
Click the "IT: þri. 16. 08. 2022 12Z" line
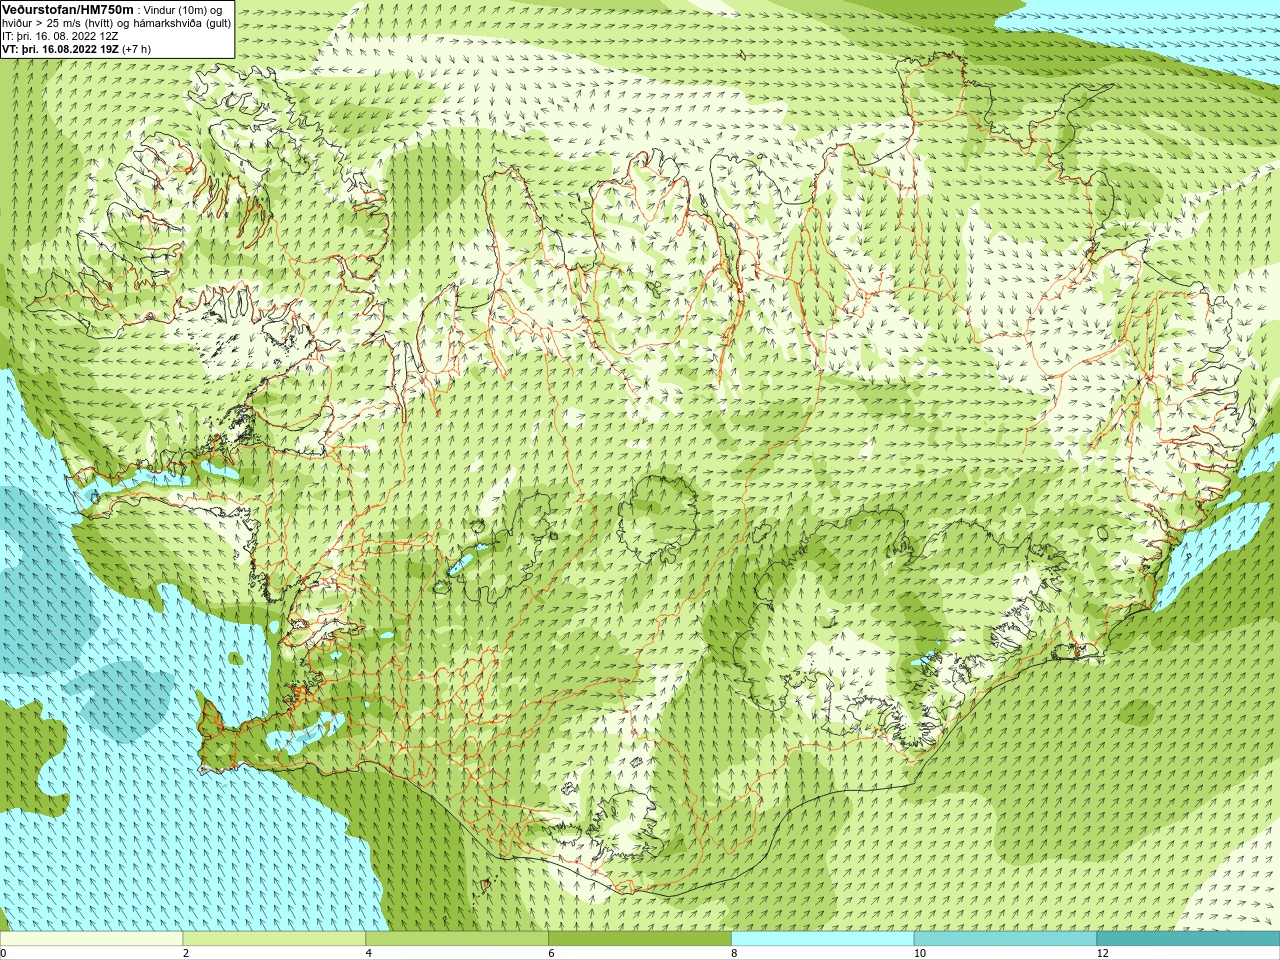pyautogui.click(x=61, y=36)
